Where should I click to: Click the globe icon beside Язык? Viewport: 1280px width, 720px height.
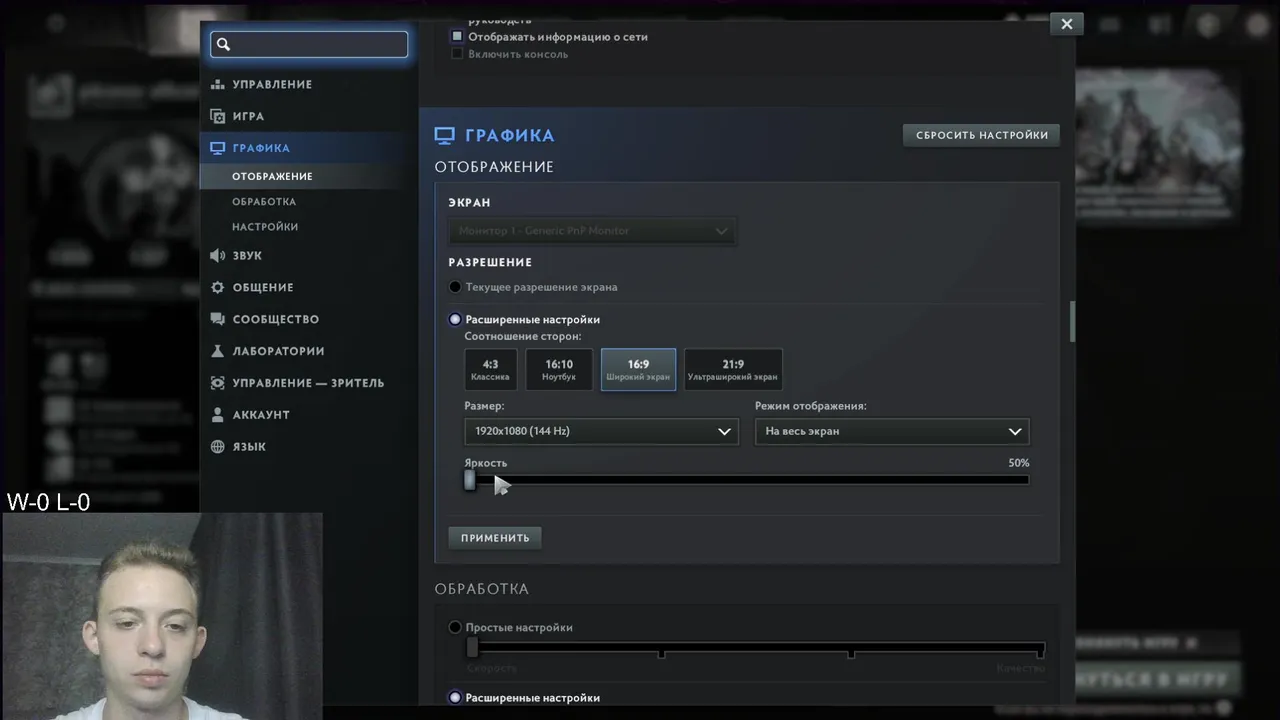[218, 446]
